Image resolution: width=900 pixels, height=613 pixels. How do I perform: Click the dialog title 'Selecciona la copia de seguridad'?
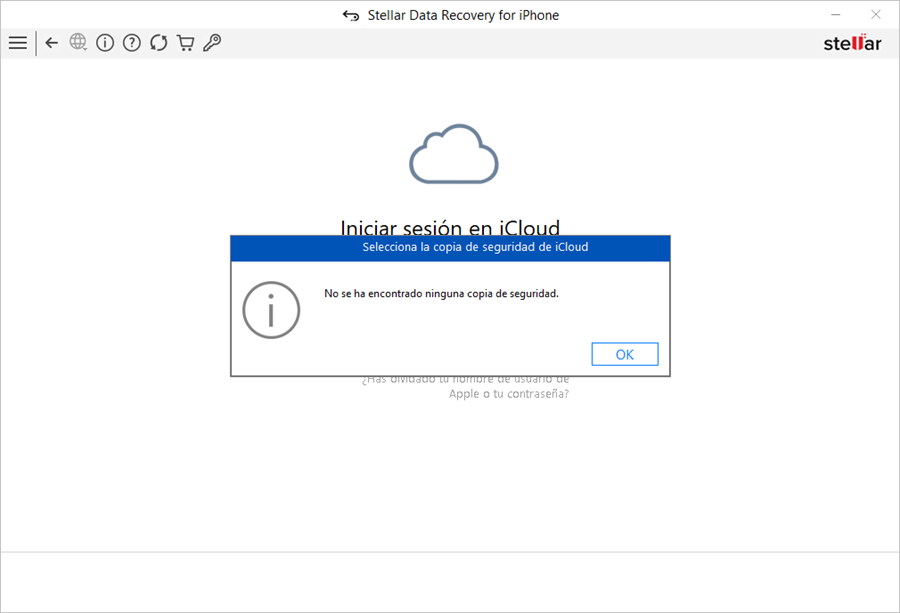coord(475,247)
